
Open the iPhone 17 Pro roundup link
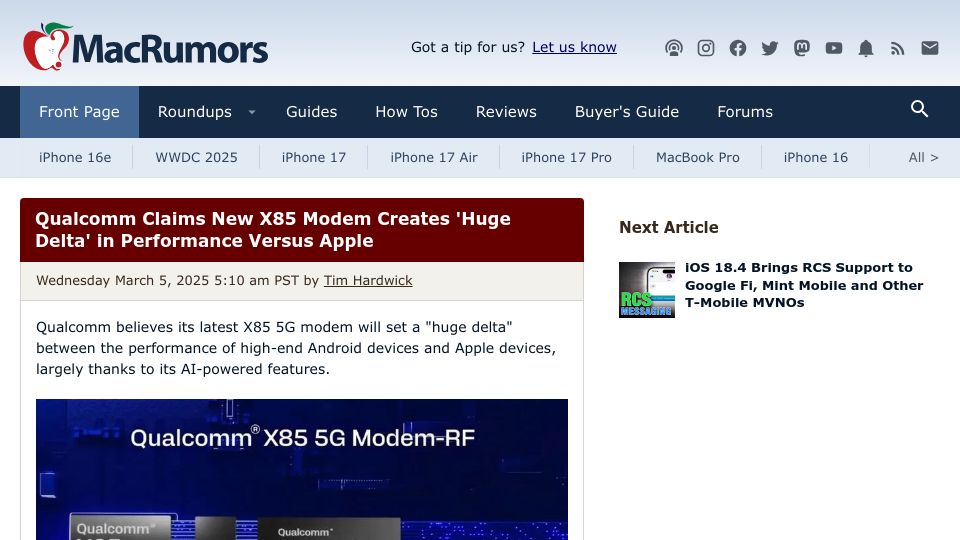point(566,157)
